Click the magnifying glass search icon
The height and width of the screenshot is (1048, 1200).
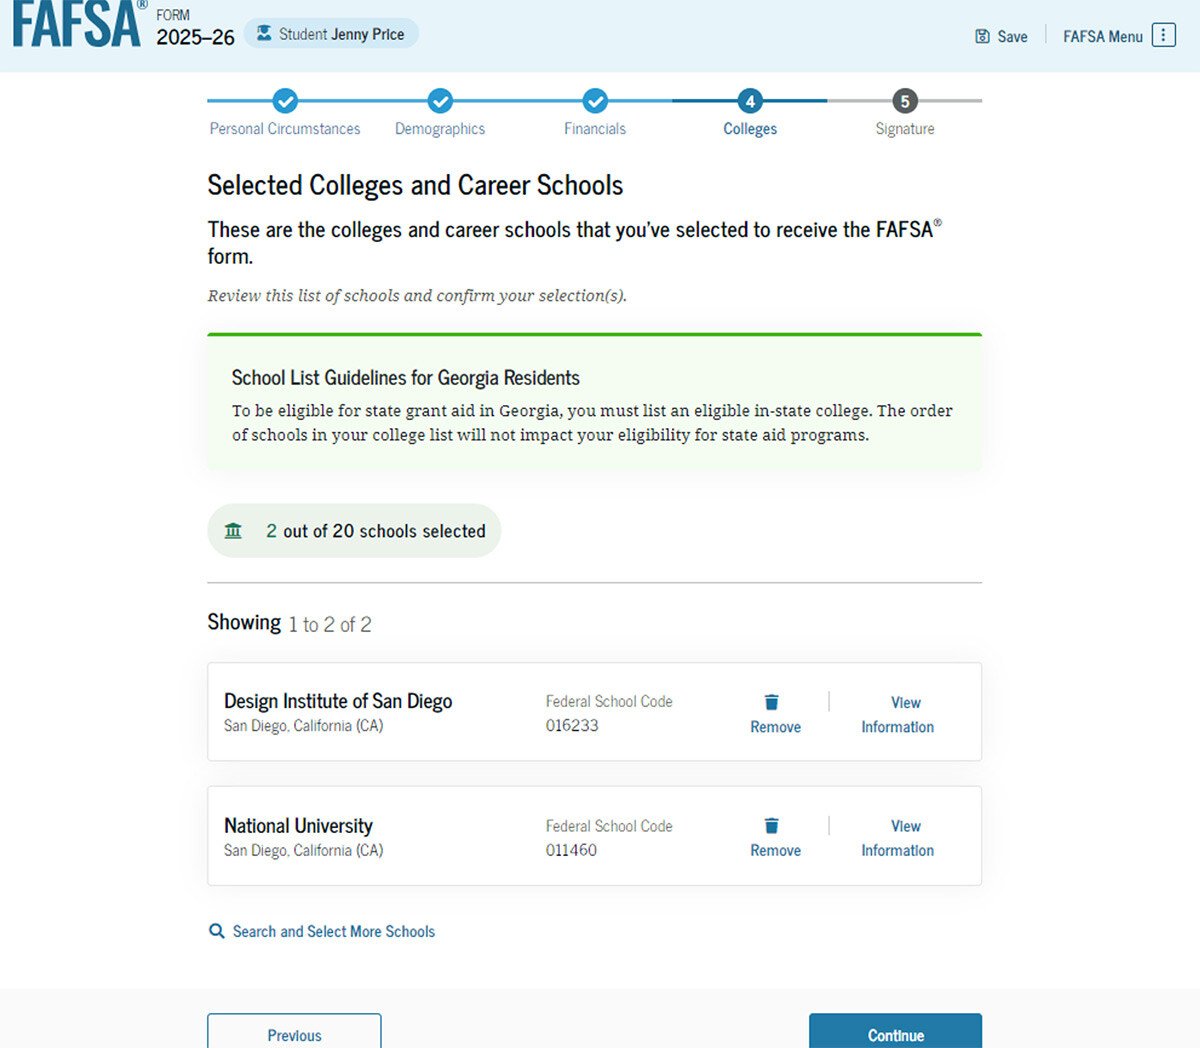pos(216,931)
